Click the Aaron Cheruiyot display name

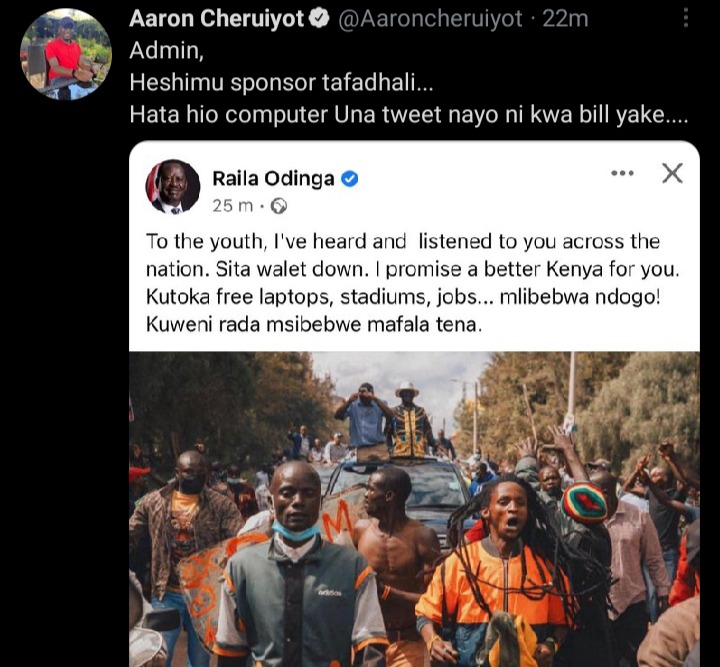coord(216,19)
